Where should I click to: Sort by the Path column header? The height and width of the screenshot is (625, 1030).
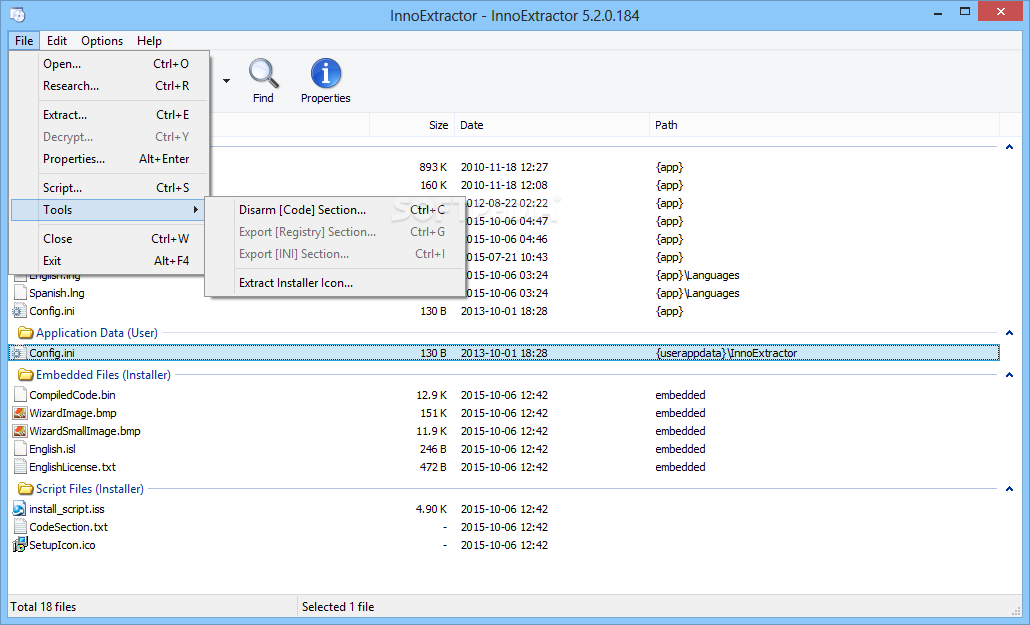[x=824, y=125]
